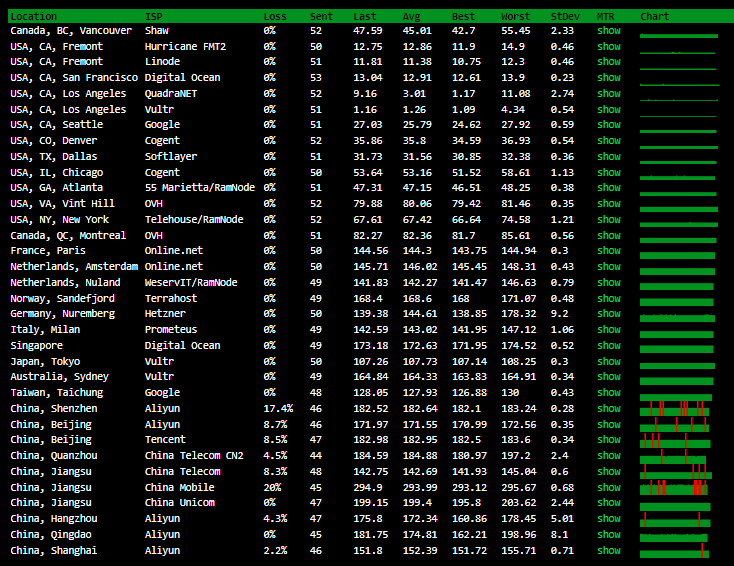Click the Avg column header
This screenshot has height=566, width=734.
[411, 16]
